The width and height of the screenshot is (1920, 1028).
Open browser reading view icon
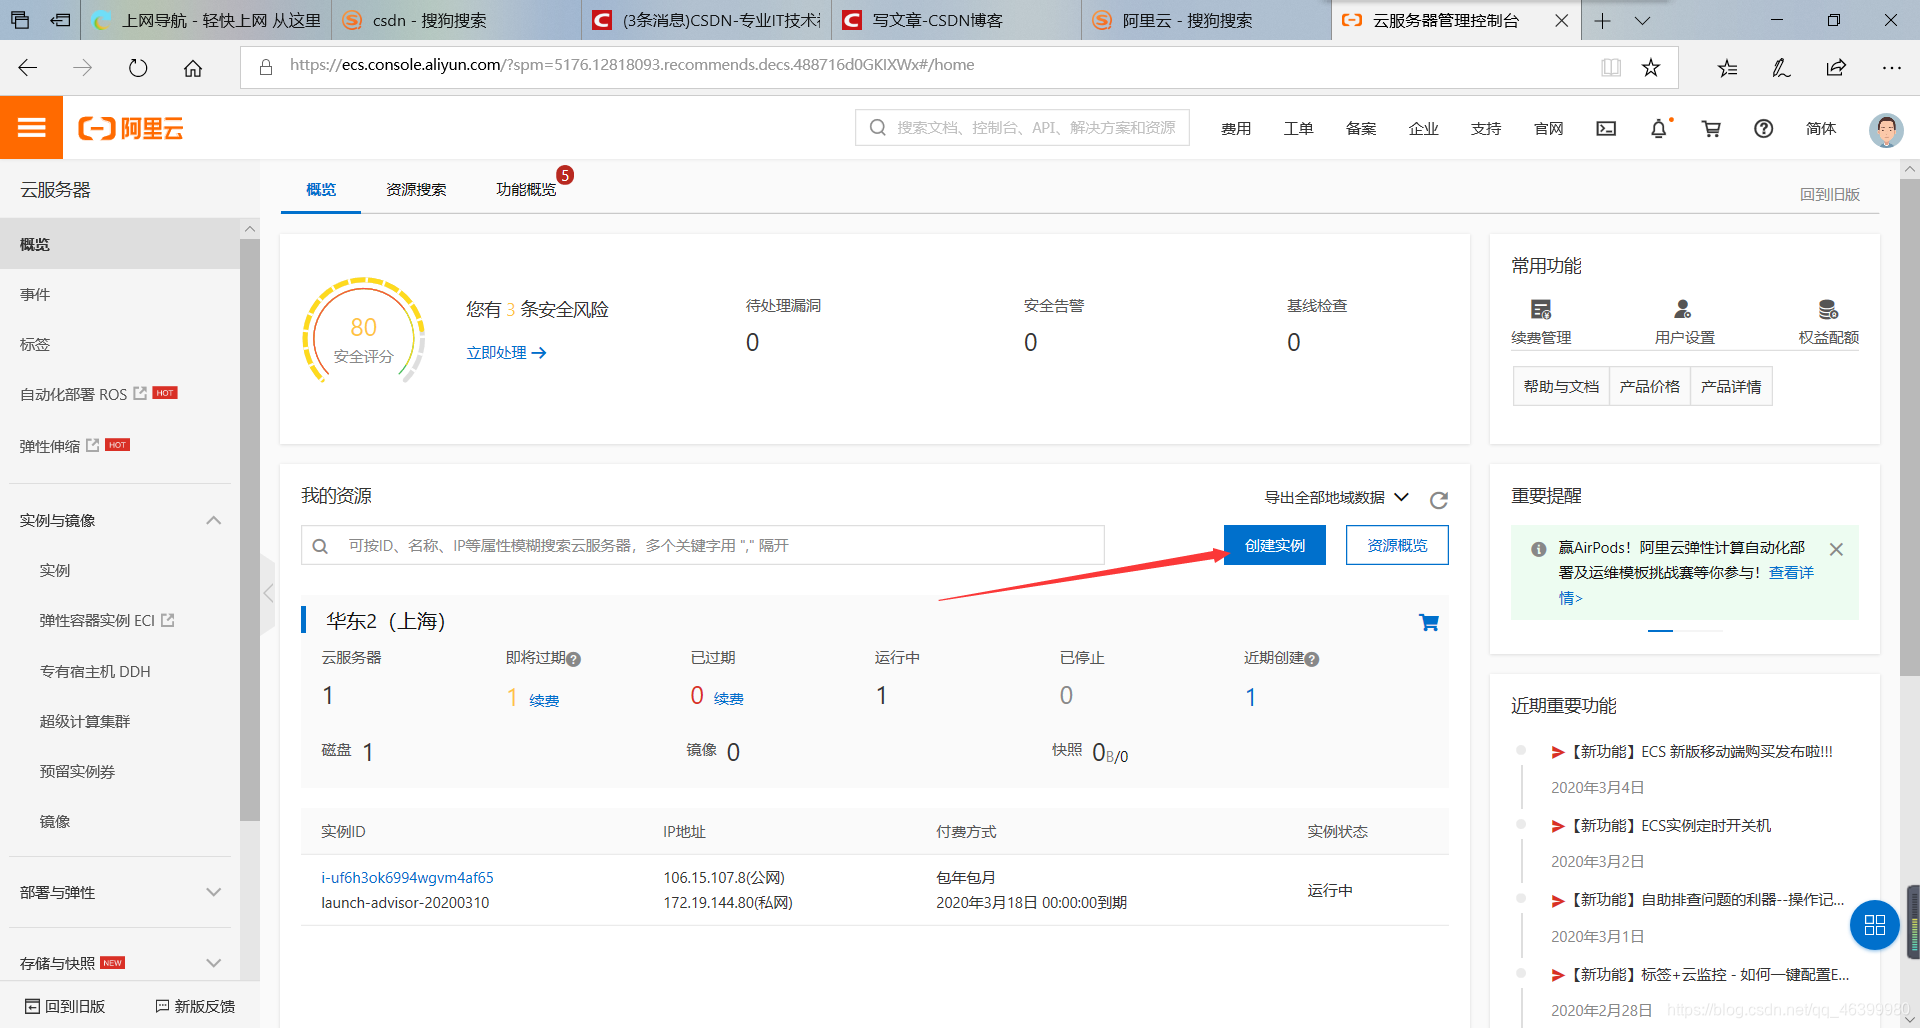(x=1611, y=67)
